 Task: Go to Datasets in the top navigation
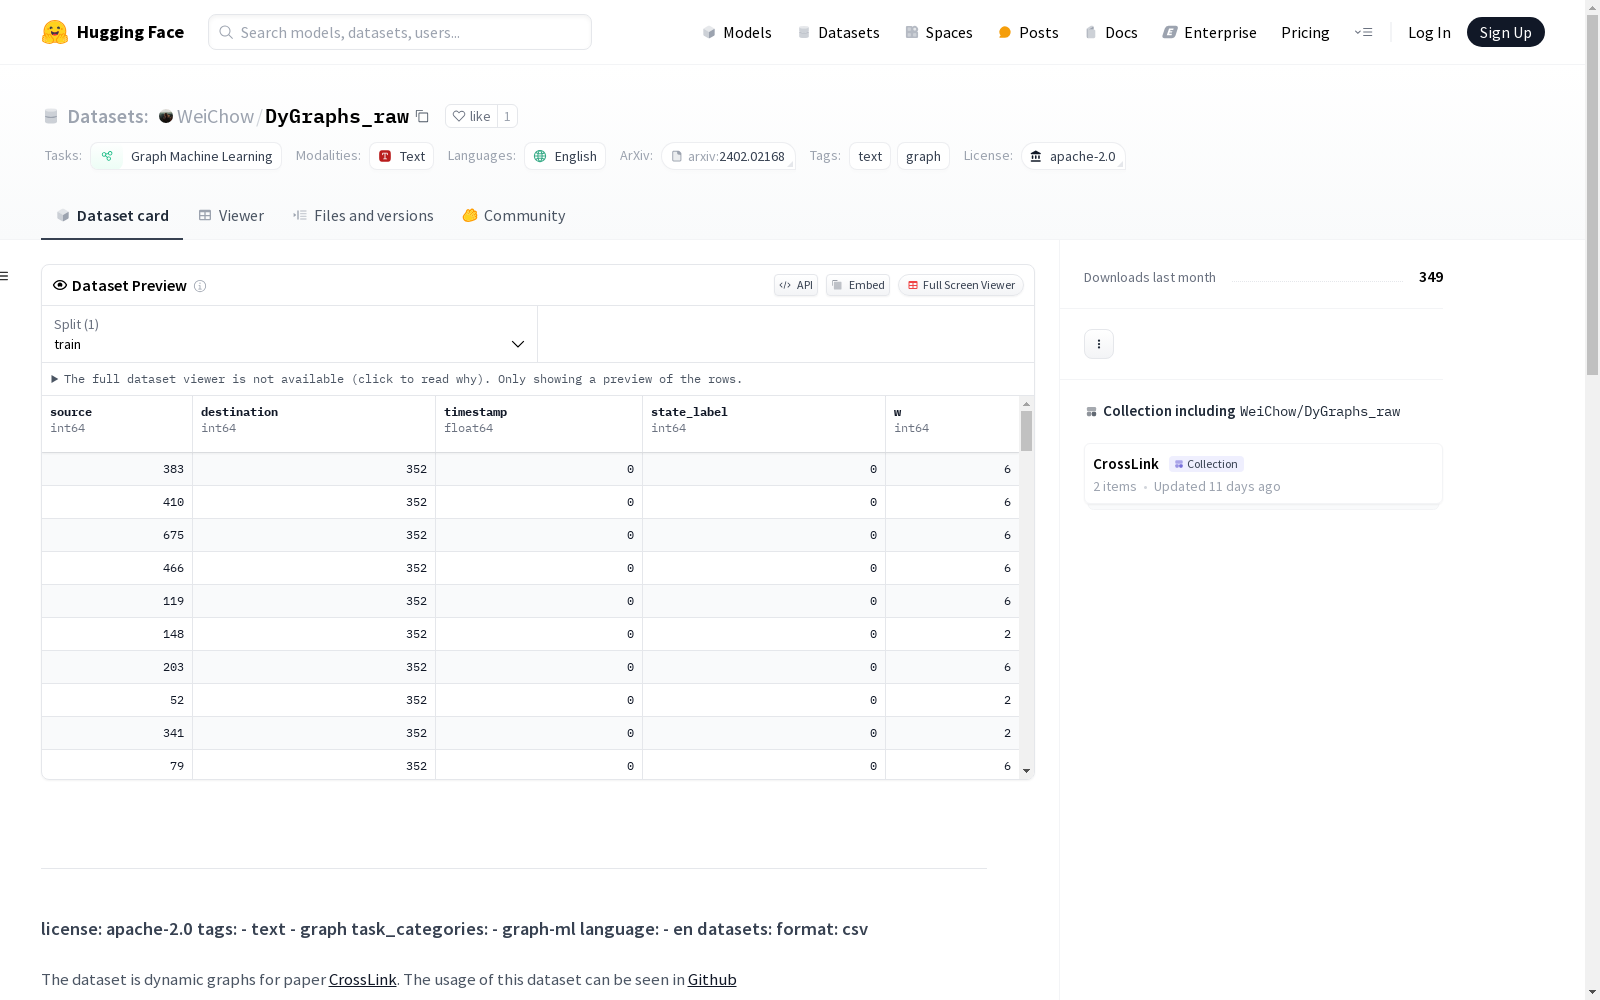click(838, 32)
